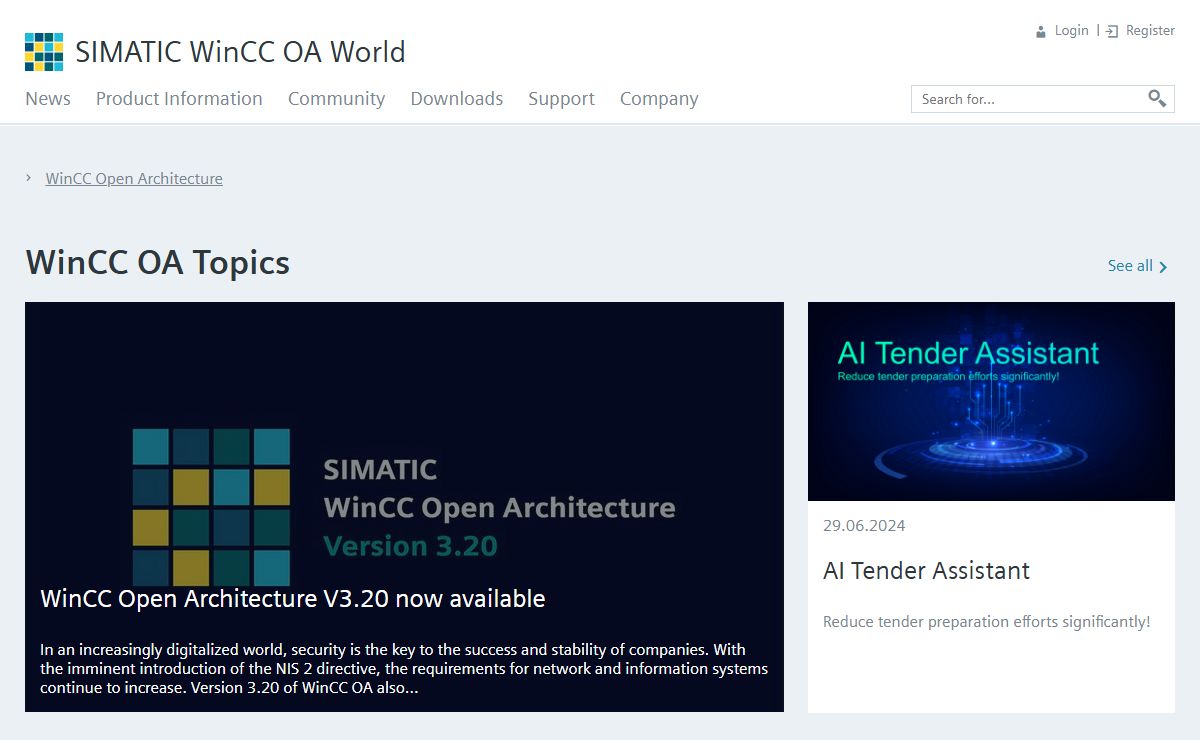The height and width of the screenshot is (740, 1200).
Task: Click the WinCC Open Architecture Version 3.20 banner image
Action: click(x=404, y=507)
